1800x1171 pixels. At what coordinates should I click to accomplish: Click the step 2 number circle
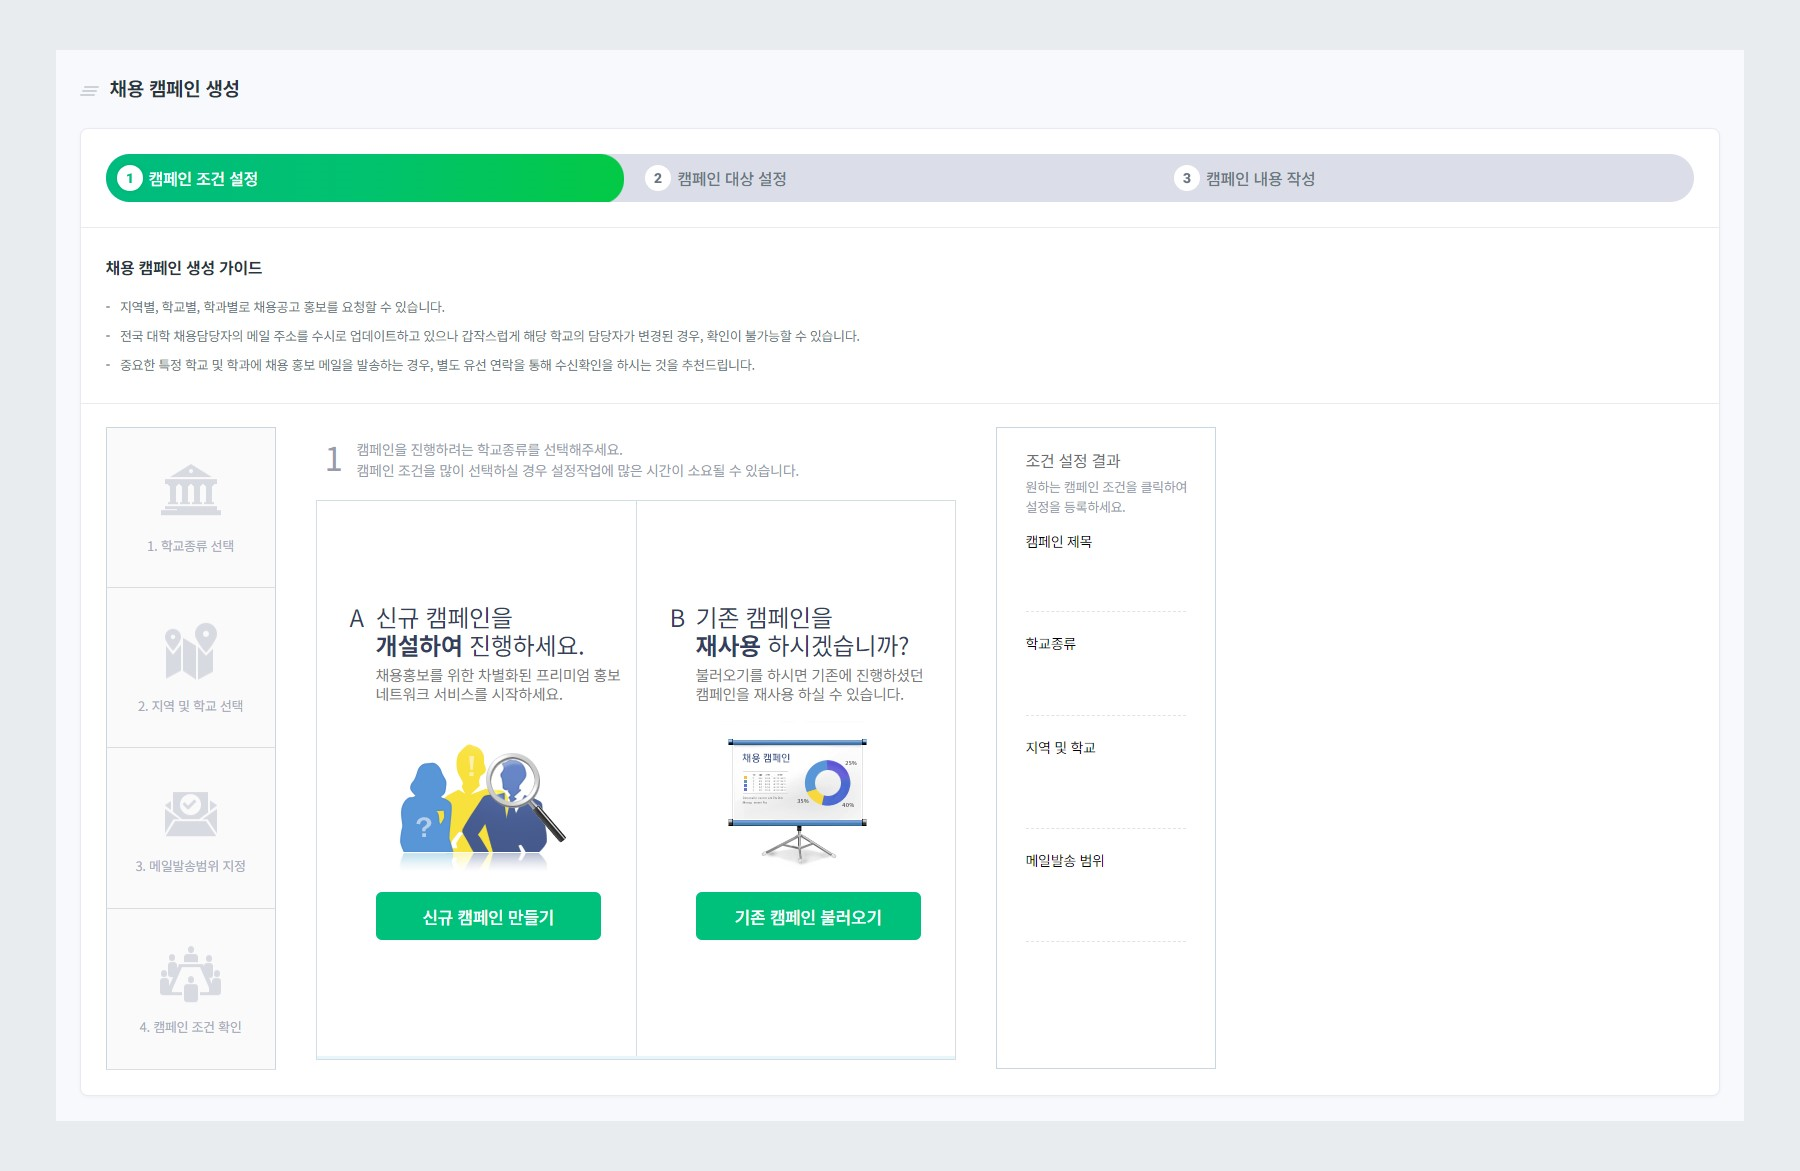657,178
